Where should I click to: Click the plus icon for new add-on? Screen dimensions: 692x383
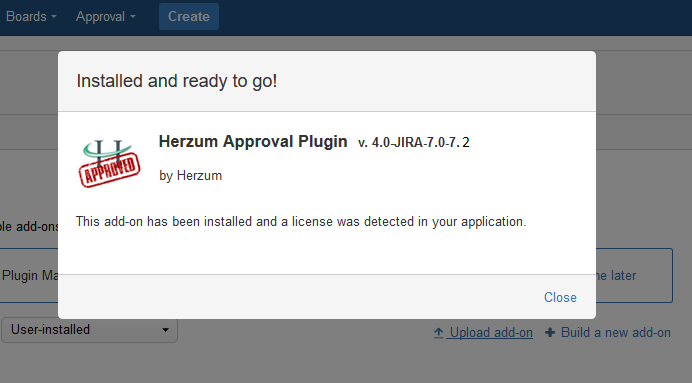tap(550, 332)
